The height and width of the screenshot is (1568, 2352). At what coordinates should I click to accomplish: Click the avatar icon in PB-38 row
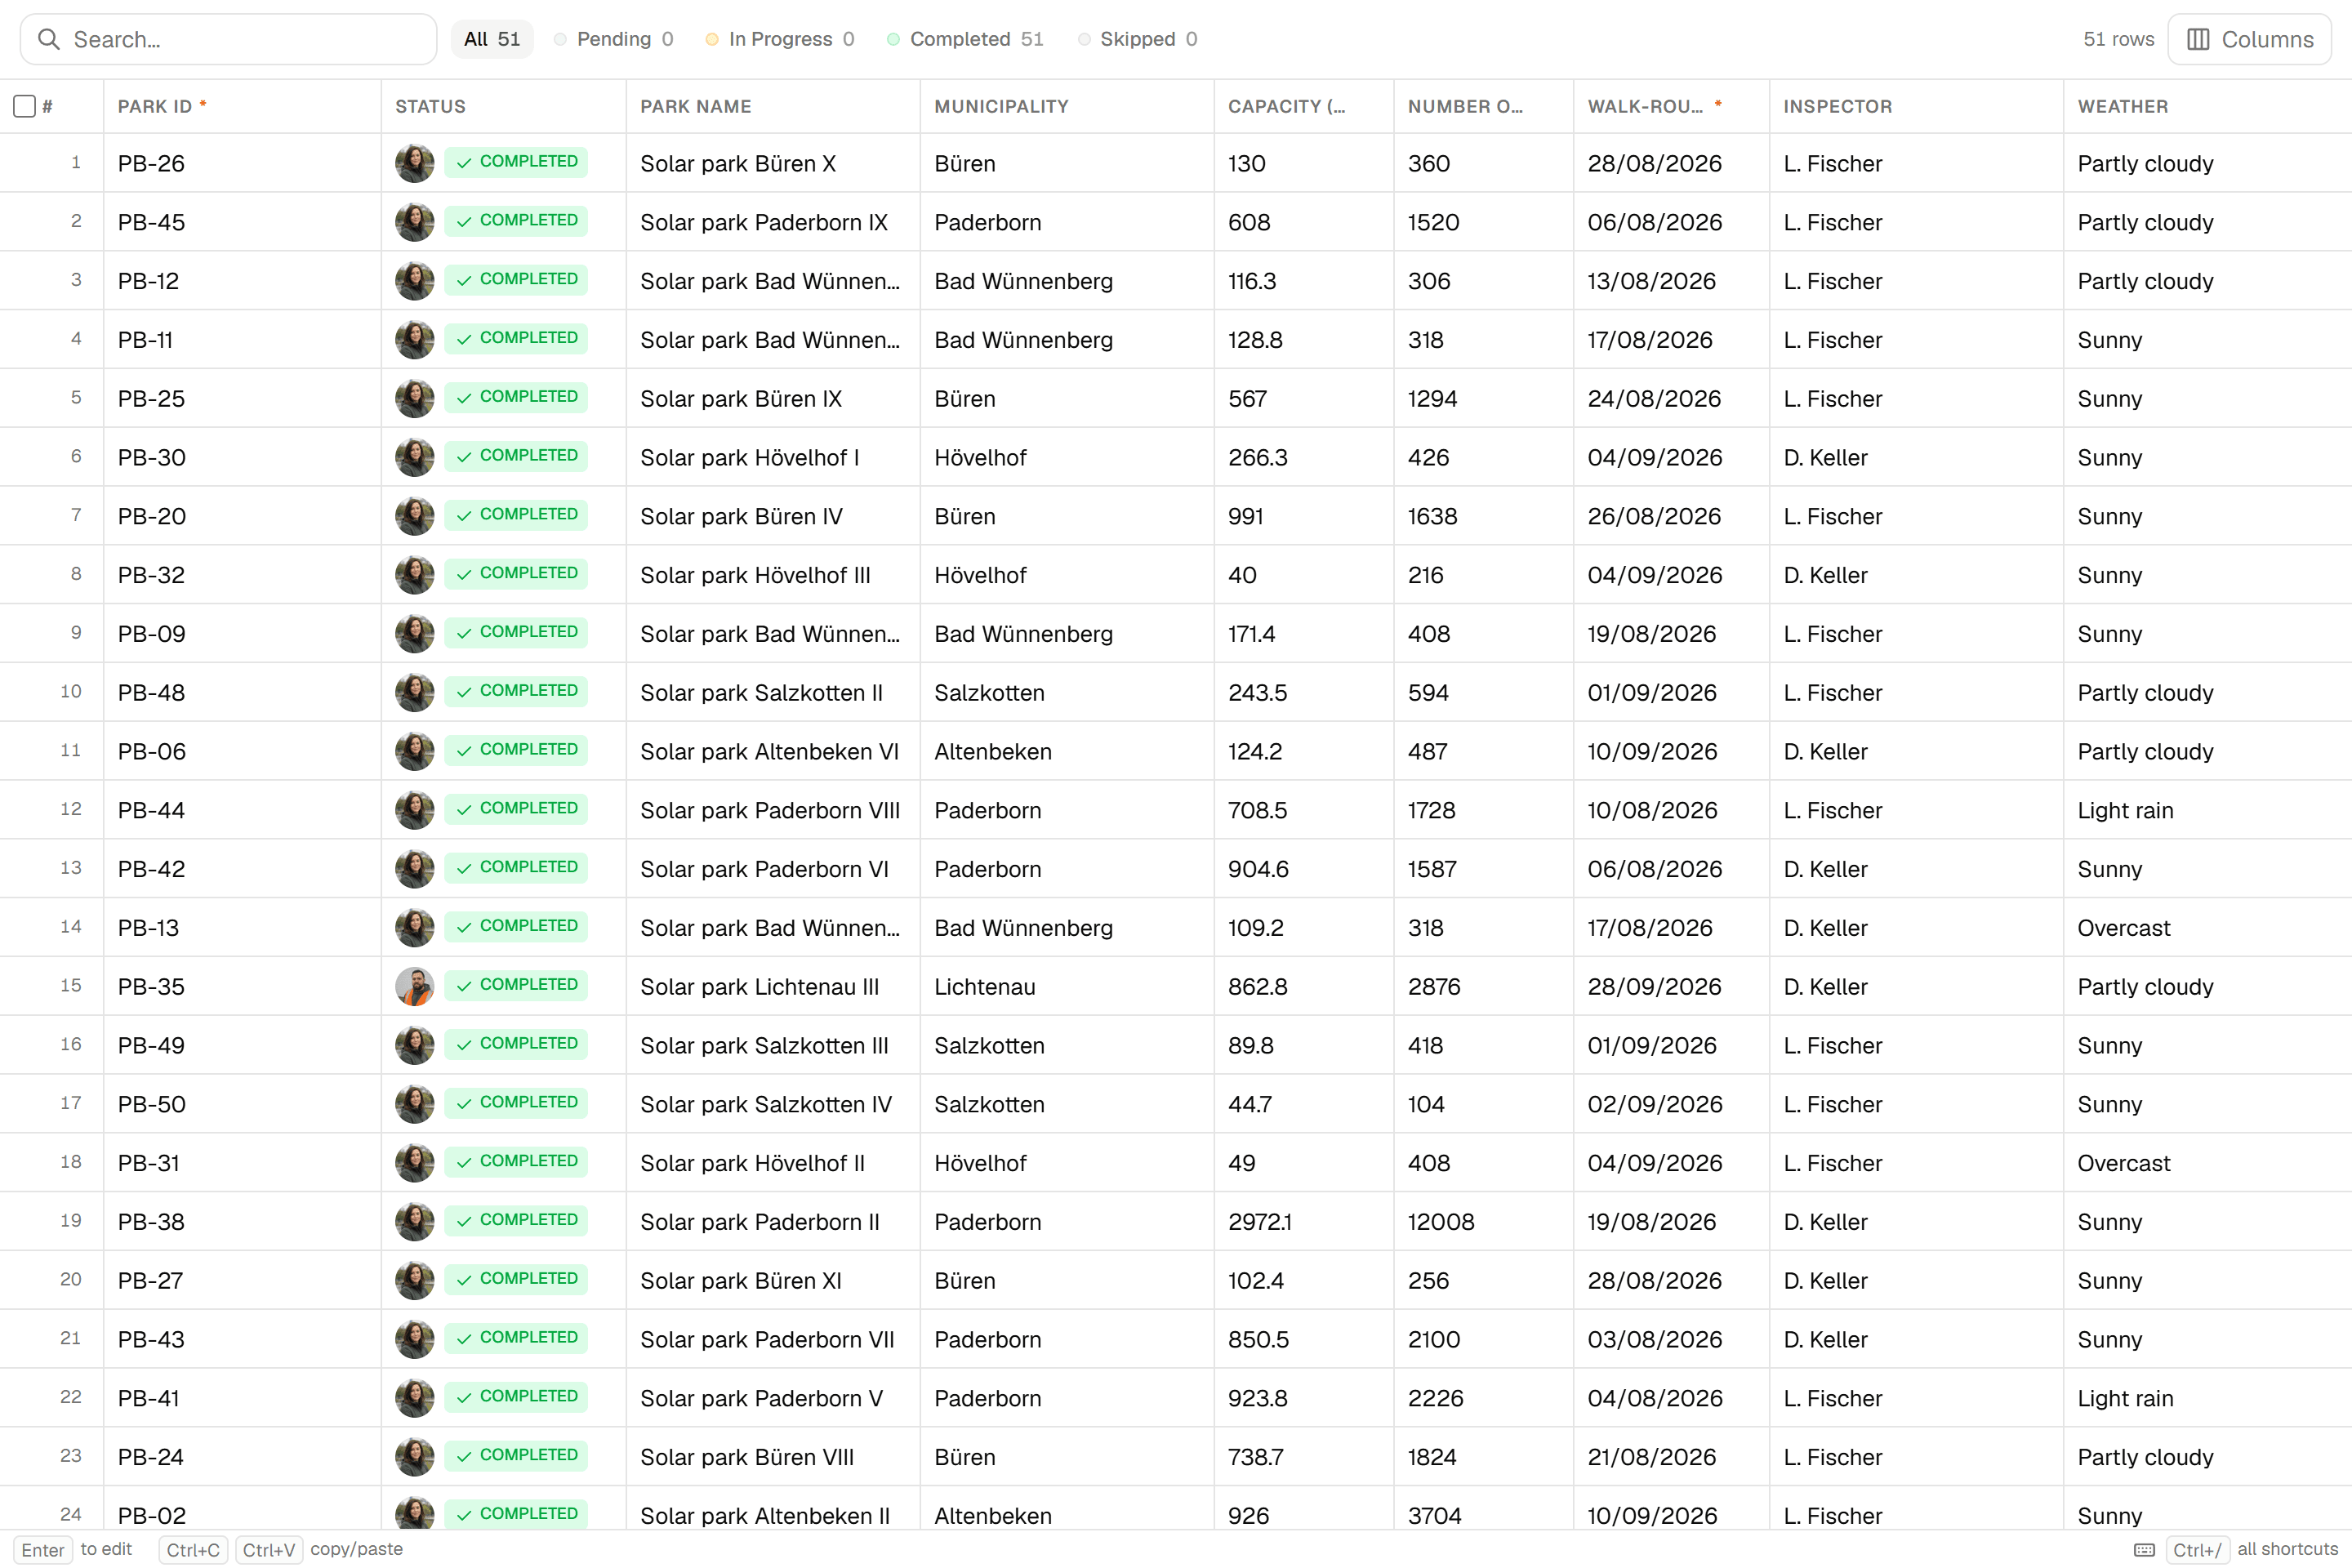pos(414,1221)
